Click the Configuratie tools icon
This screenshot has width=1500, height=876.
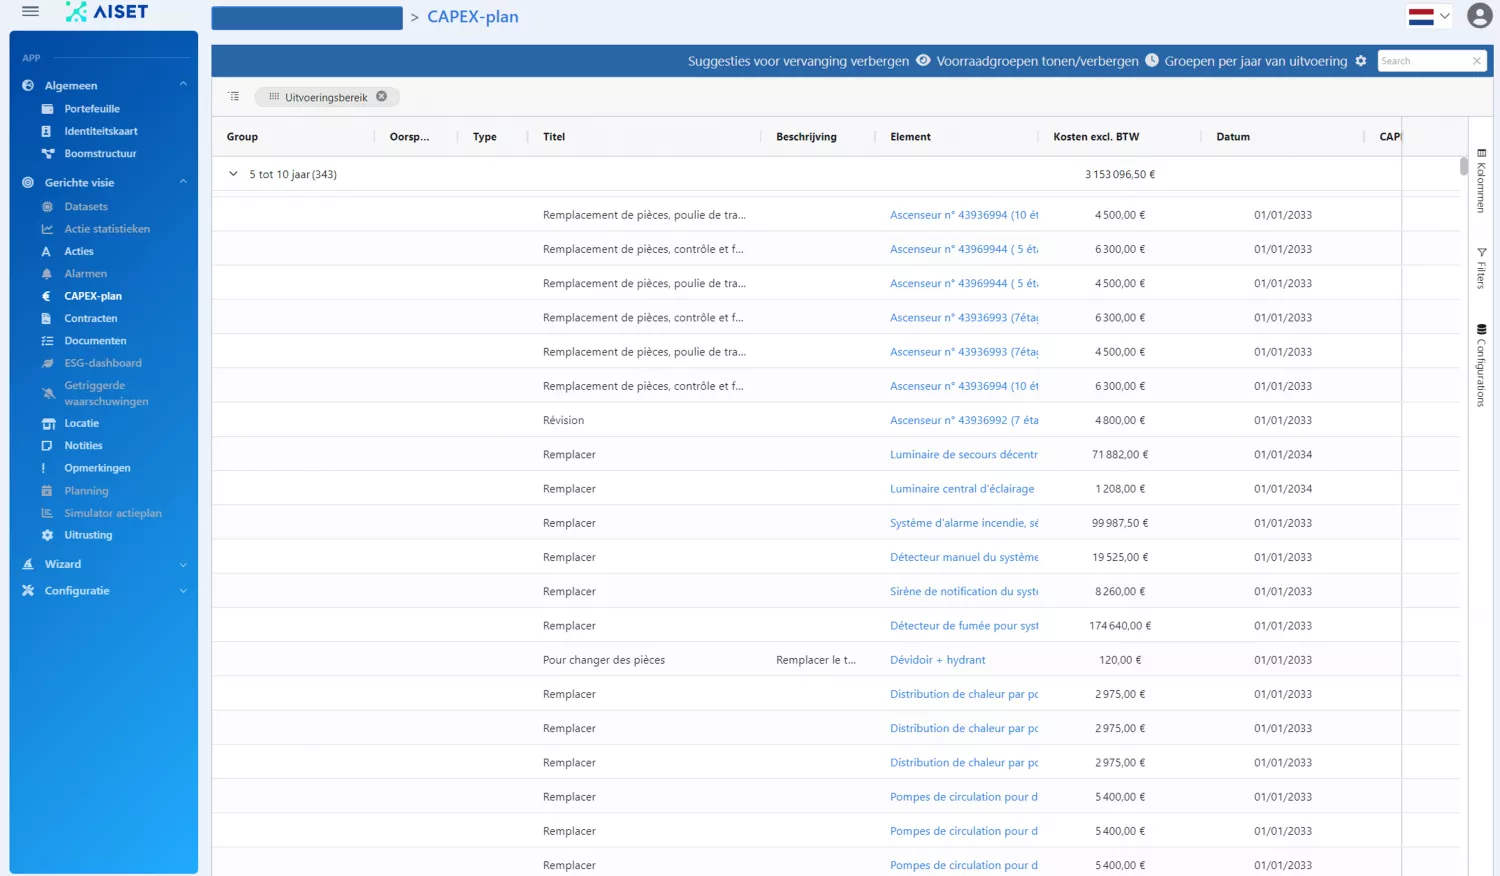[28, 591]
